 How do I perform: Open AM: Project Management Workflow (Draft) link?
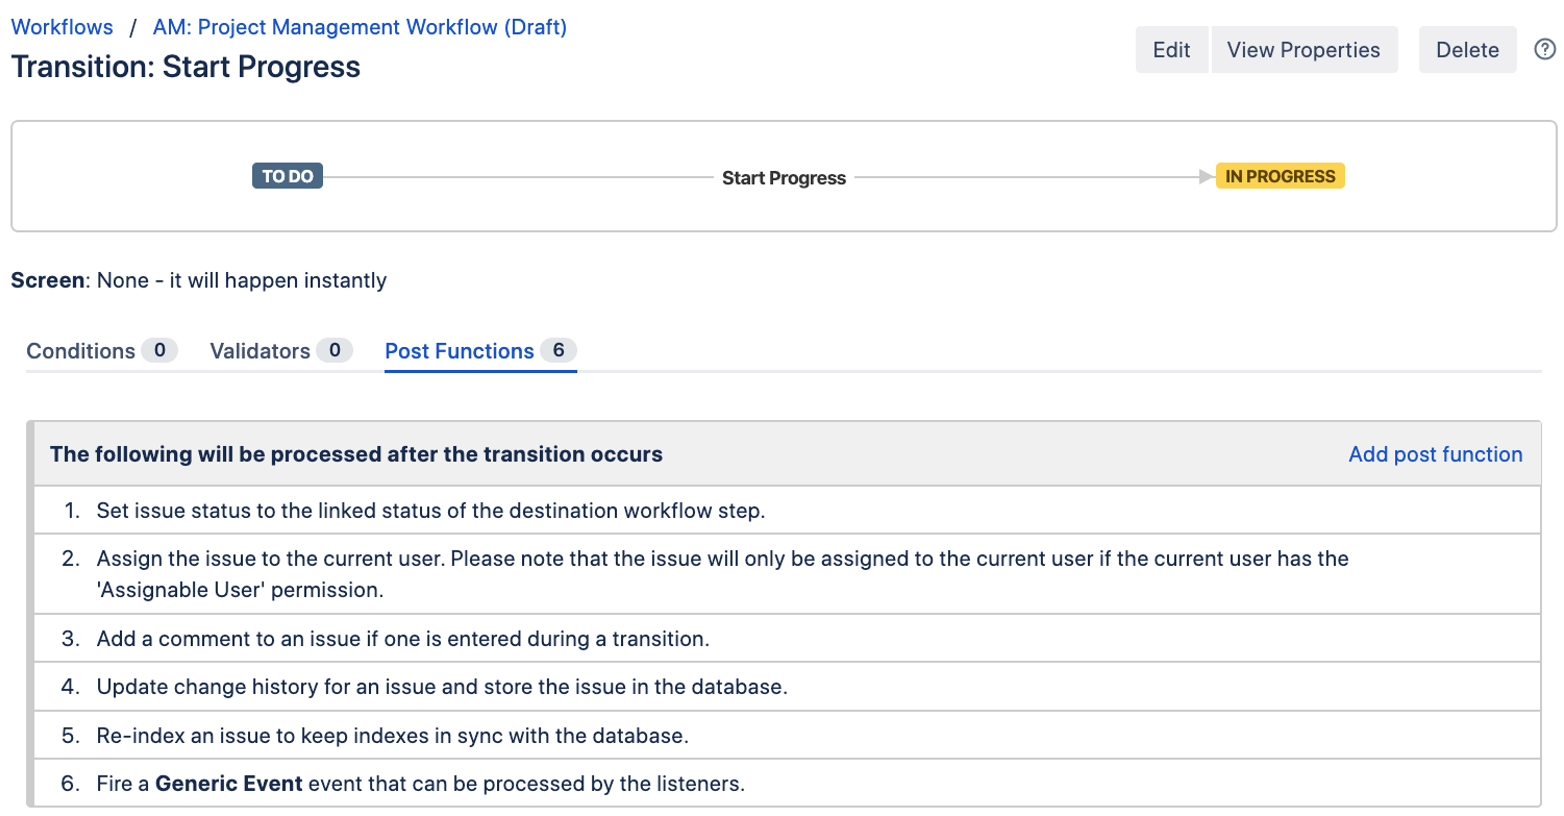[x=359, y=27]
